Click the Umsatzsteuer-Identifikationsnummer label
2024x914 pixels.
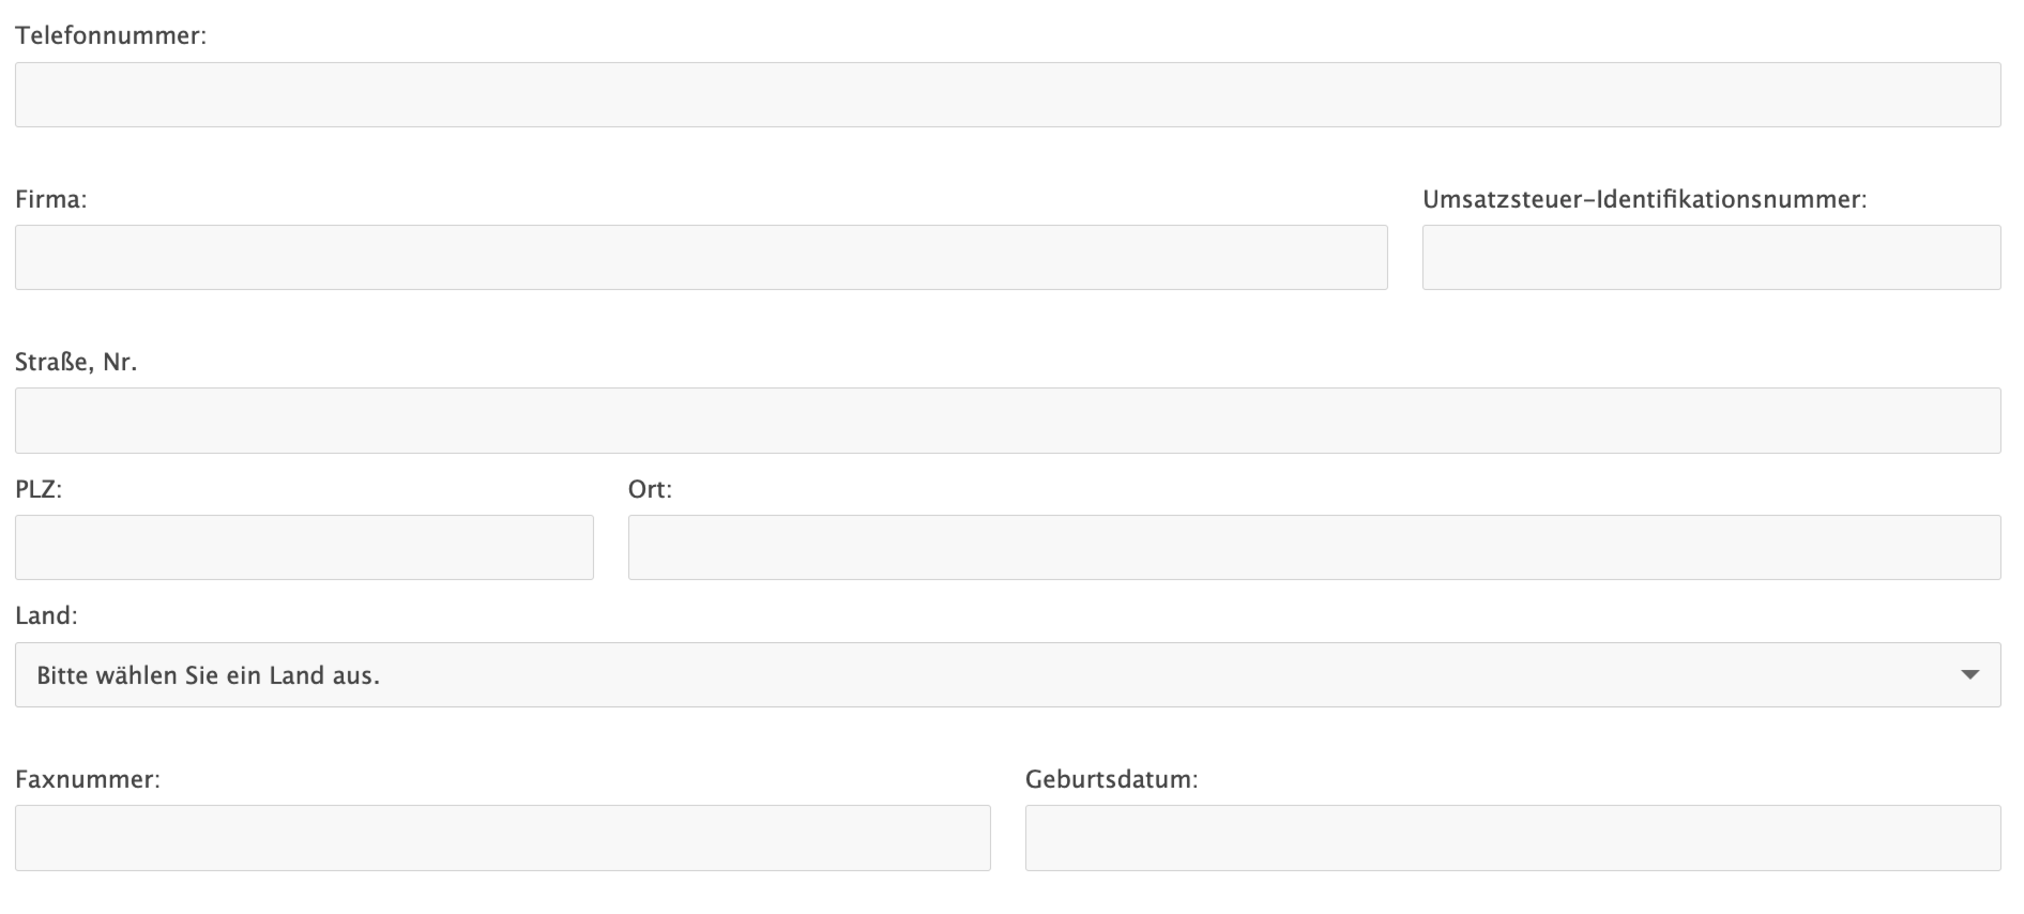click(x=1644, y=199)
